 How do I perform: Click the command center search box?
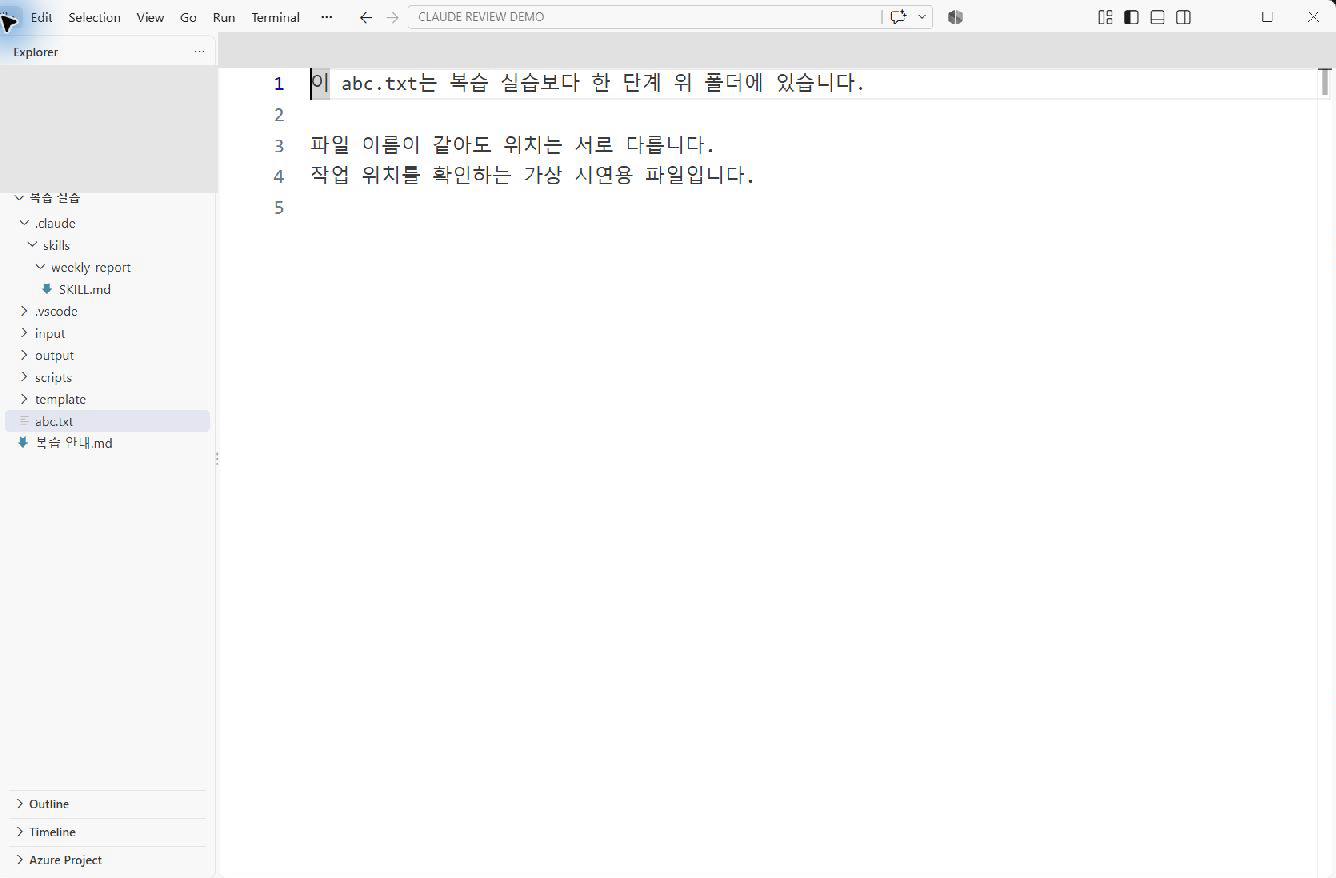(645, 17)
